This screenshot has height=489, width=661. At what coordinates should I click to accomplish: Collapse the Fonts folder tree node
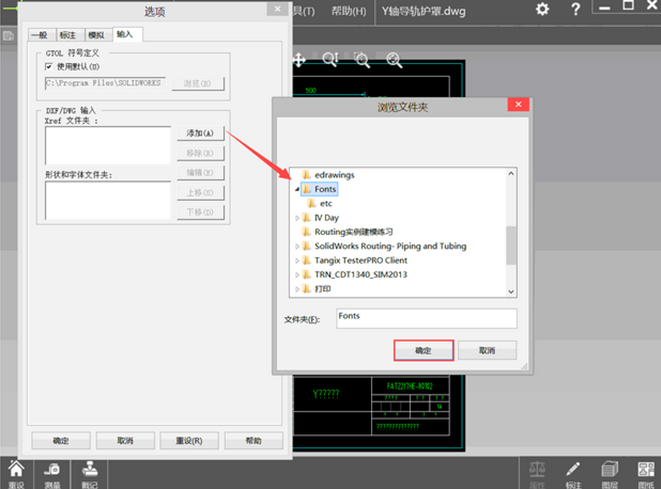[297, 189]
